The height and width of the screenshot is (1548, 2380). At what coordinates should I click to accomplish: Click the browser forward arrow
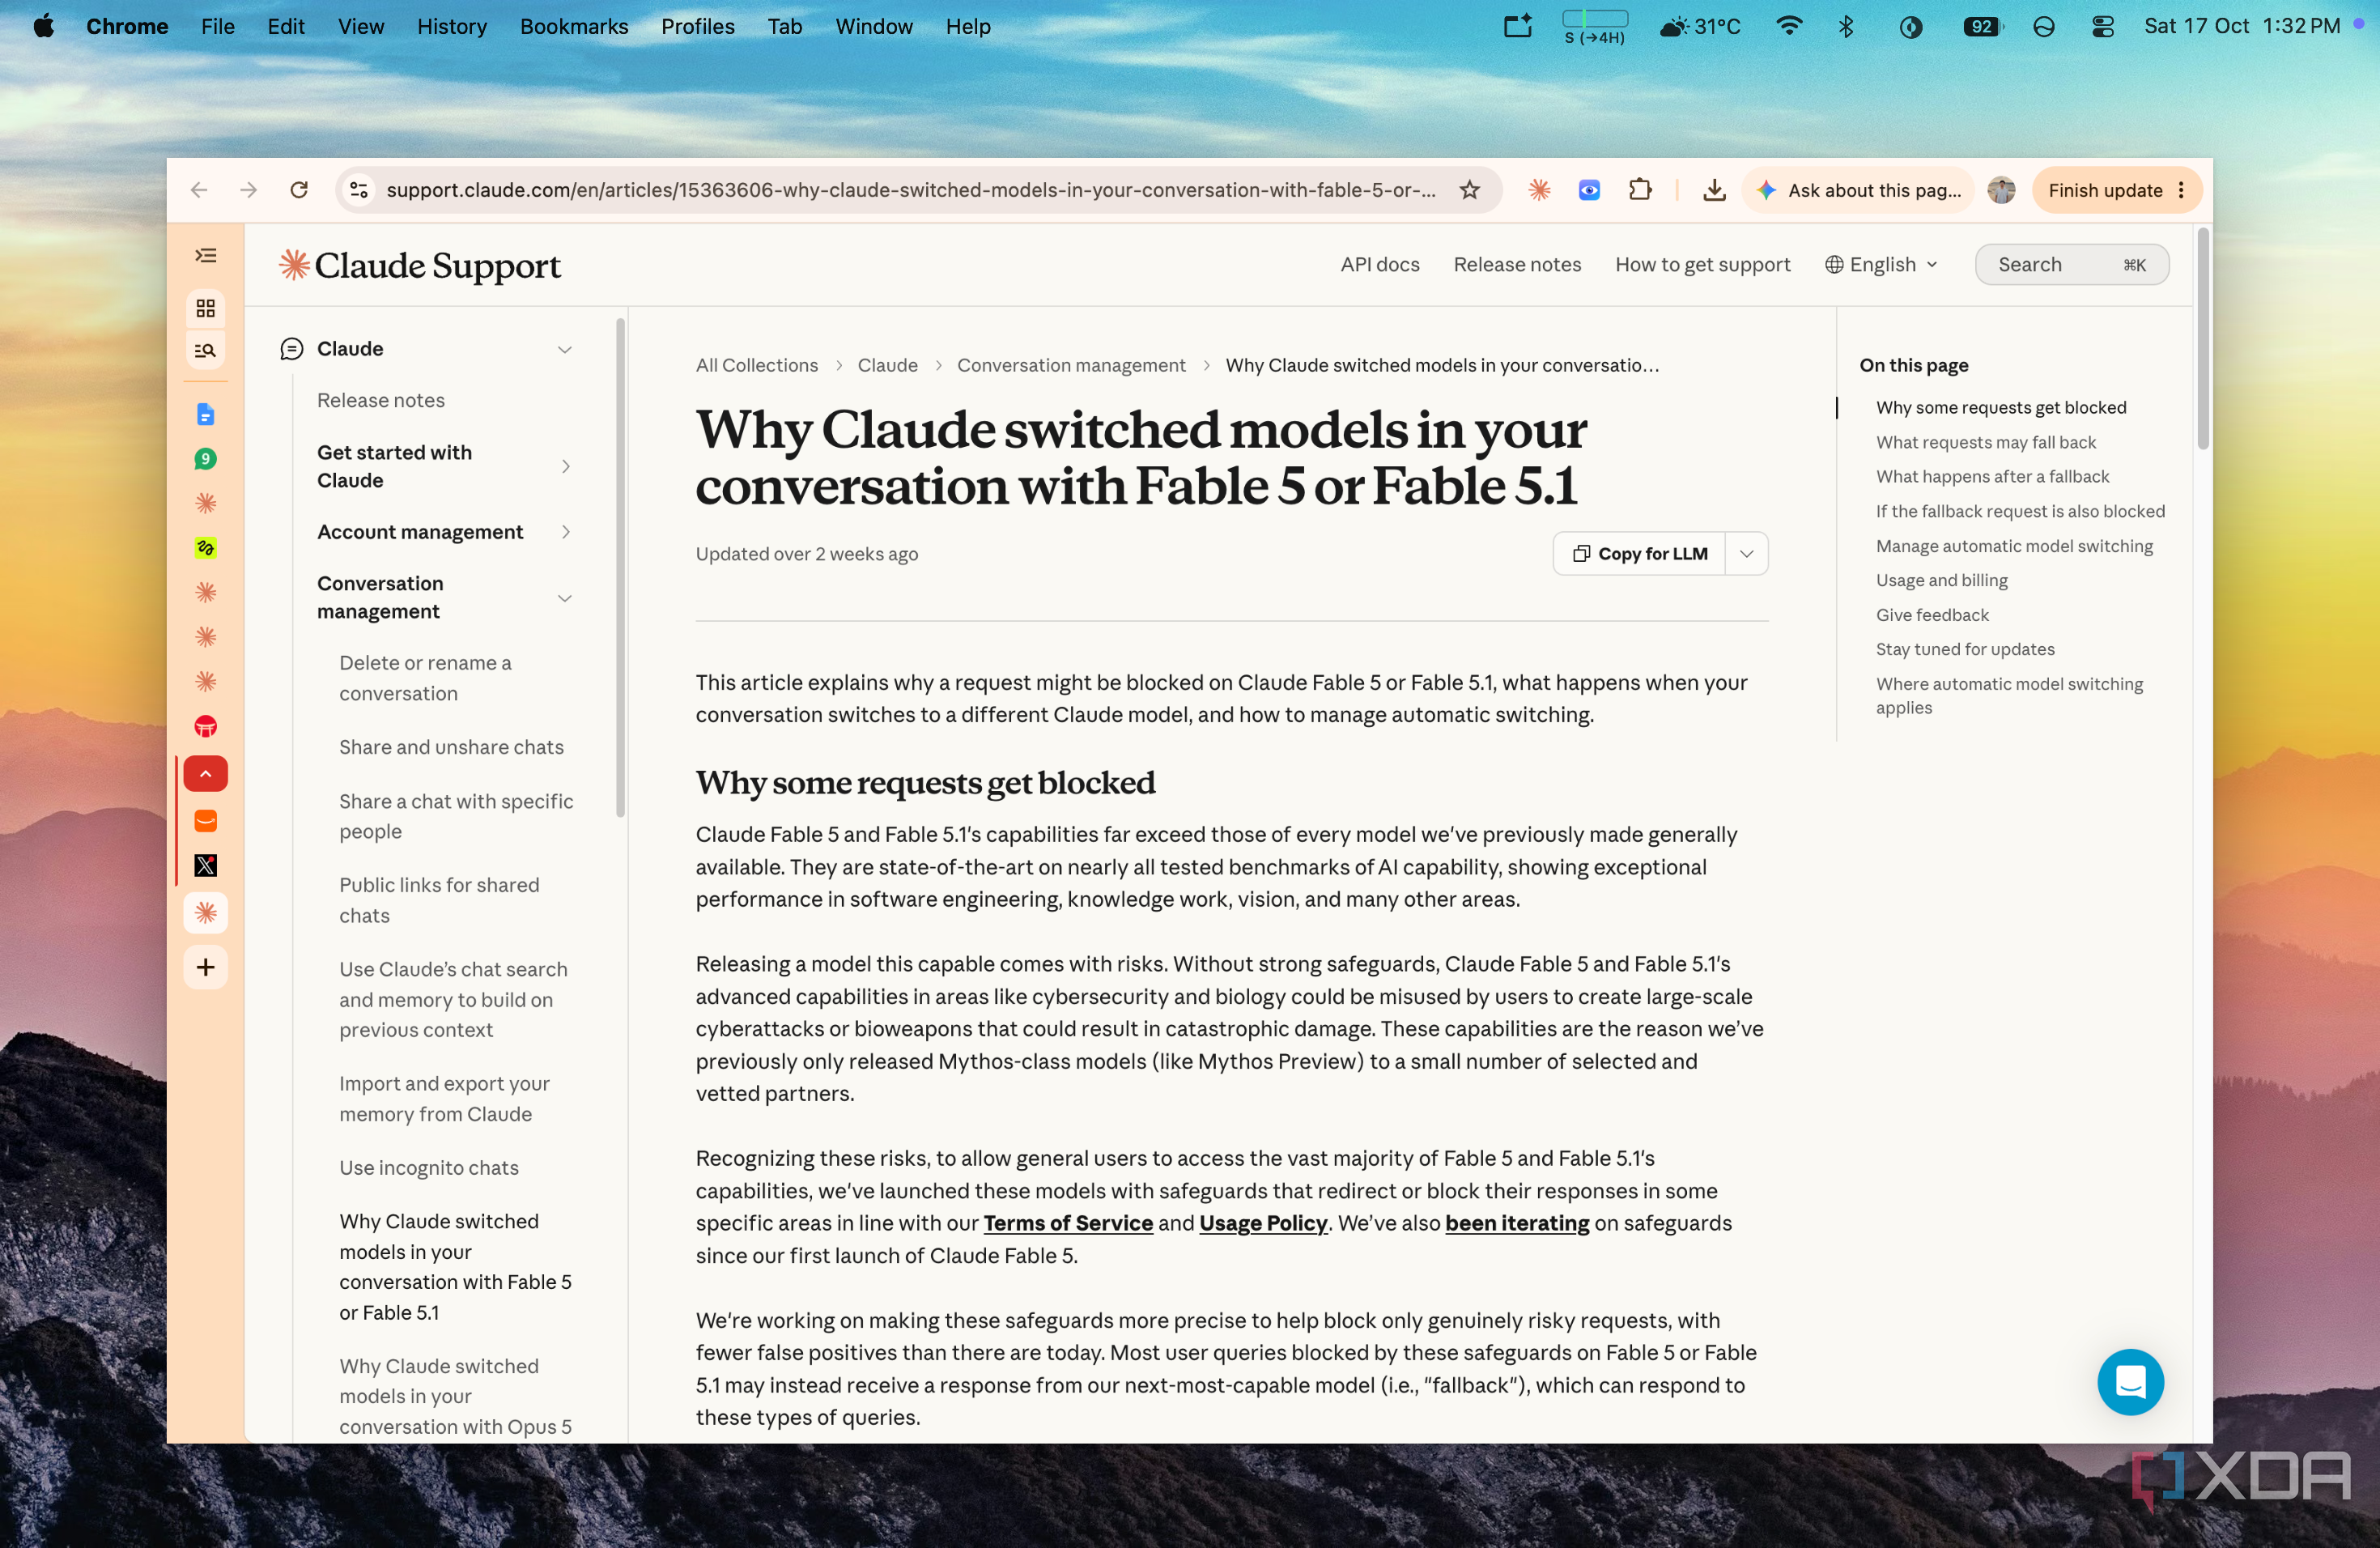pos(248,190)
